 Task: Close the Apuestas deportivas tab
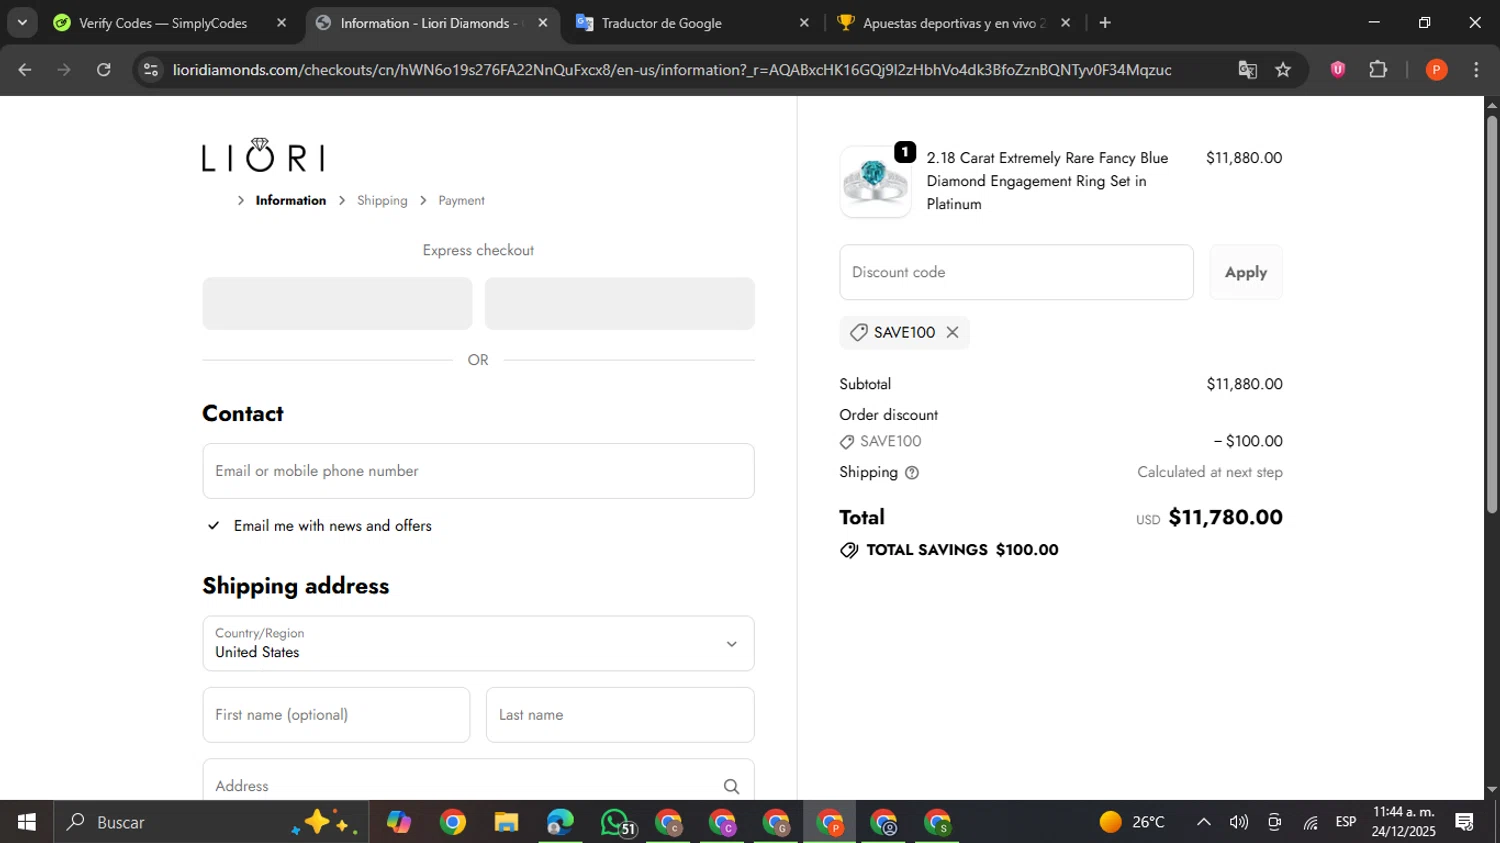1065,23
